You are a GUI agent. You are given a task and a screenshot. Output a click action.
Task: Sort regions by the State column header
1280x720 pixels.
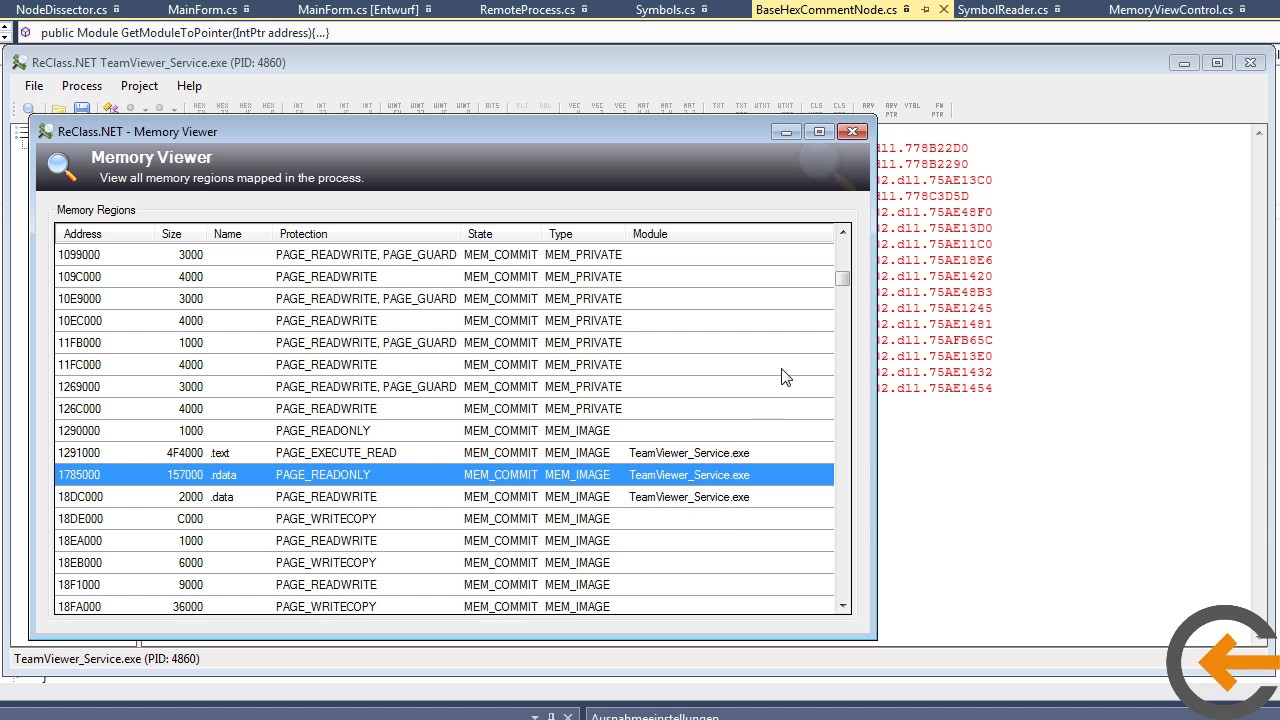[x=501, y=234]
